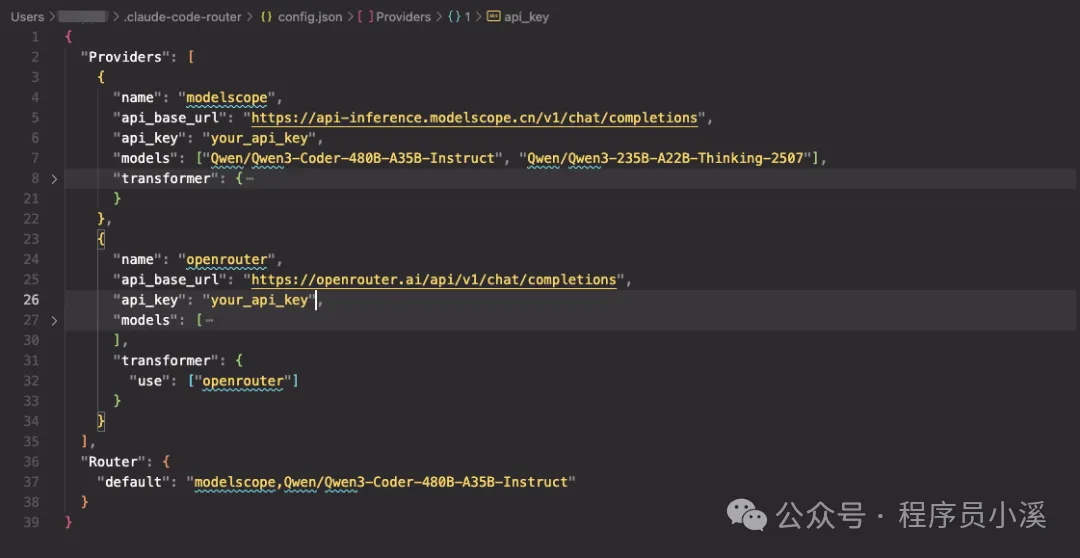
Task: Click the JSON braces icon beside config.json
Action: pos(266,17)
